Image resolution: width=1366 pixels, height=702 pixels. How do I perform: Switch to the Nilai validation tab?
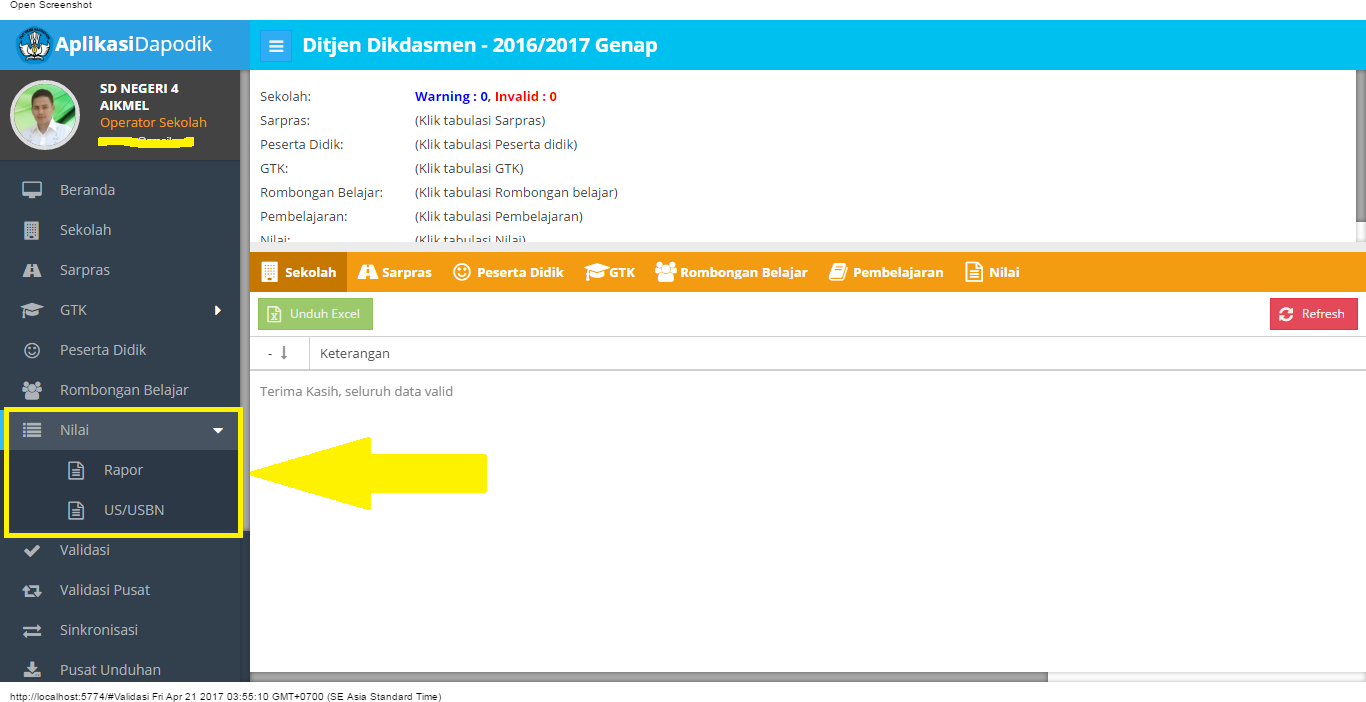[x=992, y=272]
